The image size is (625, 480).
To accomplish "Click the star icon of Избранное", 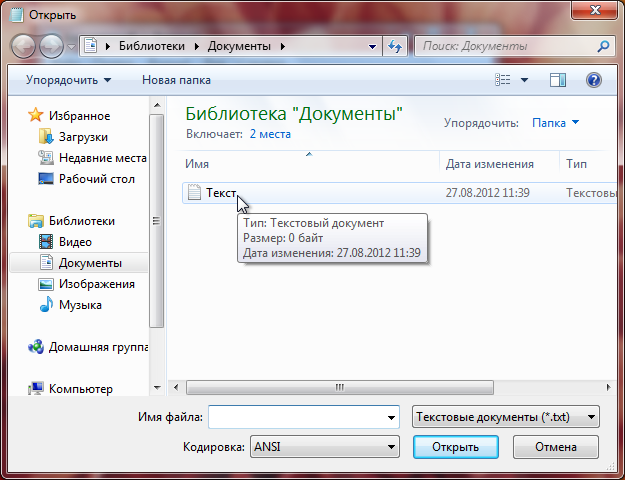I will point(35,115).
